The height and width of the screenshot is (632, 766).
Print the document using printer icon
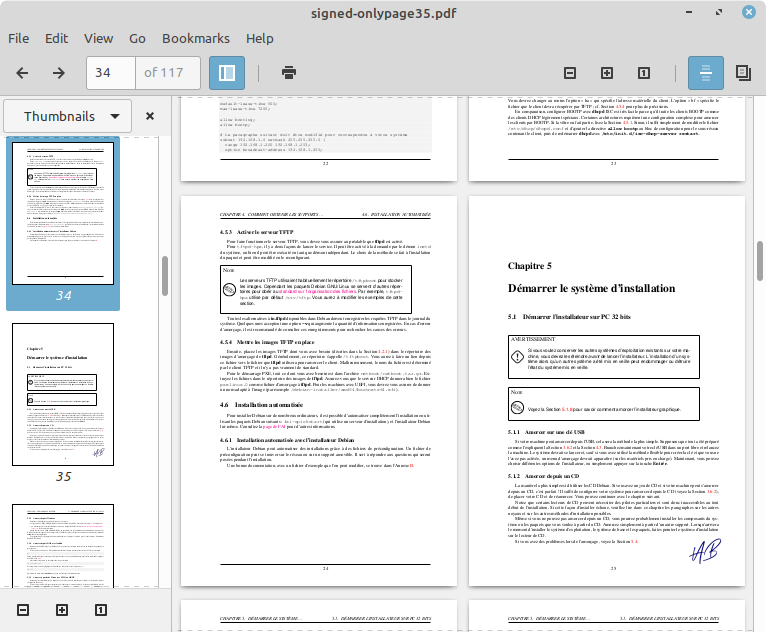point(289,73)
